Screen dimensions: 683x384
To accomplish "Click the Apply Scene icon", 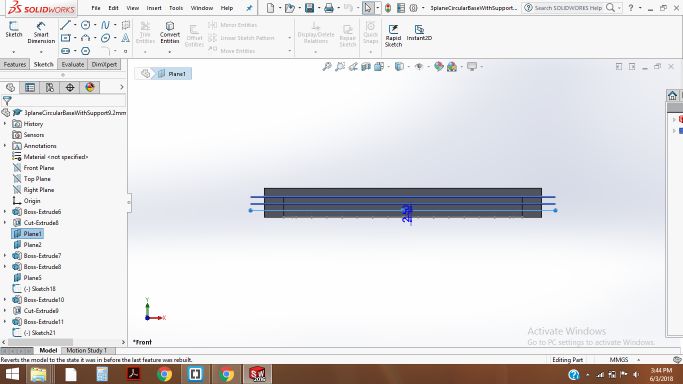I will pos(452,66).
